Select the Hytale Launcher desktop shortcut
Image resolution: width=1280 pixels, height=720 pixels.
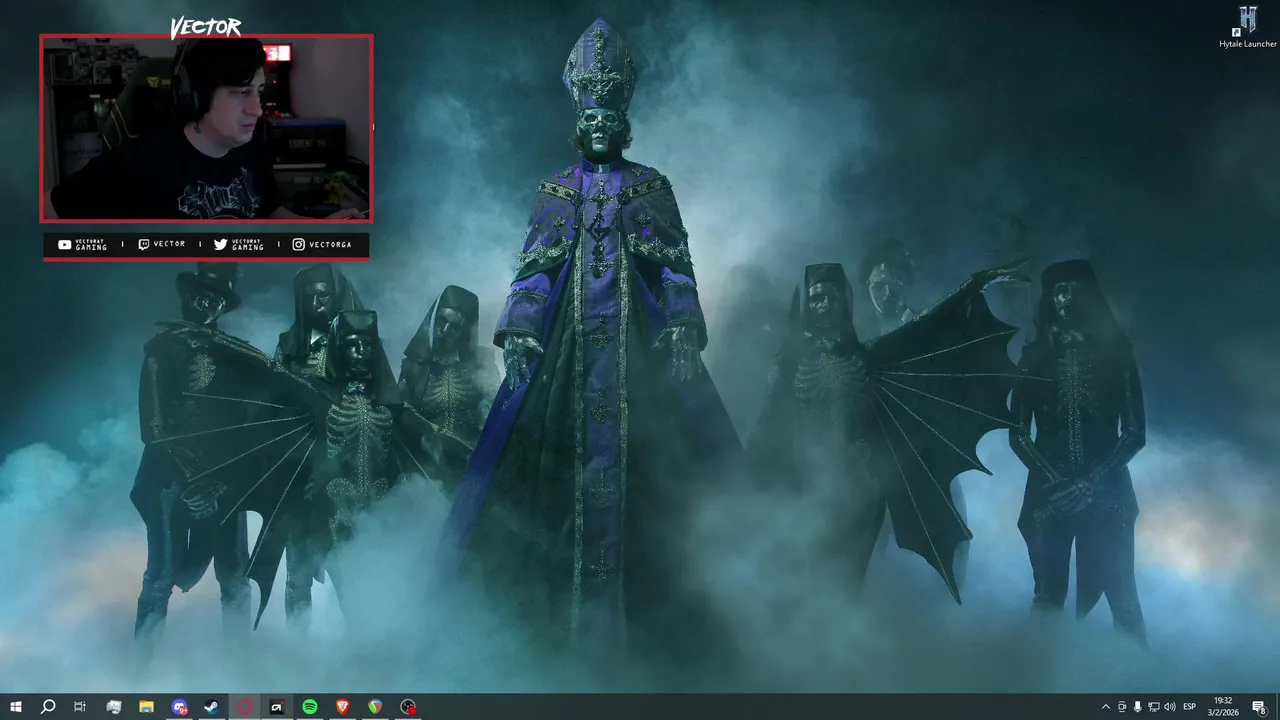click(x=1247, y=27)
